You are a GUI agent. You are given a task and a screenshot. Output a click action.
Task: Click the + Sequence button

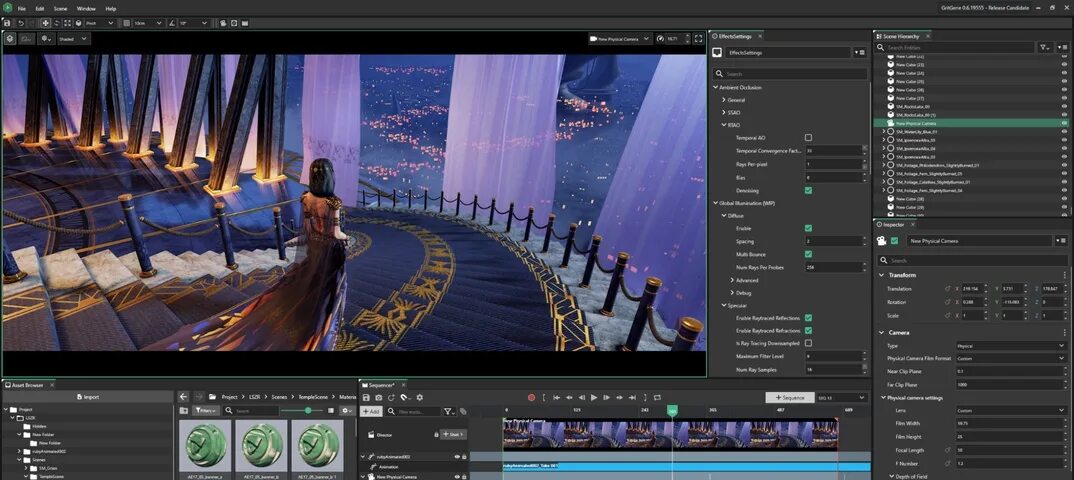(x=789, y=397)
